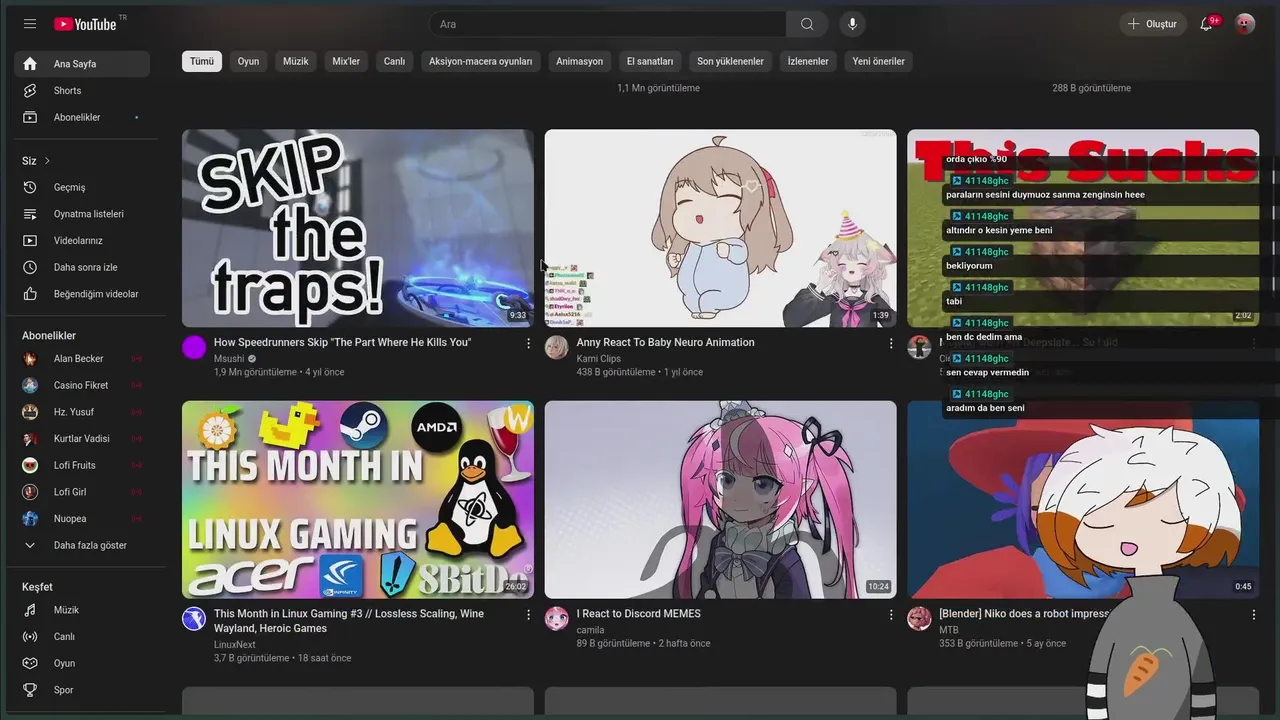Select the Animasyon filter chip
Viewport: 1280px width, 720px height.
[x=580, y=61]
